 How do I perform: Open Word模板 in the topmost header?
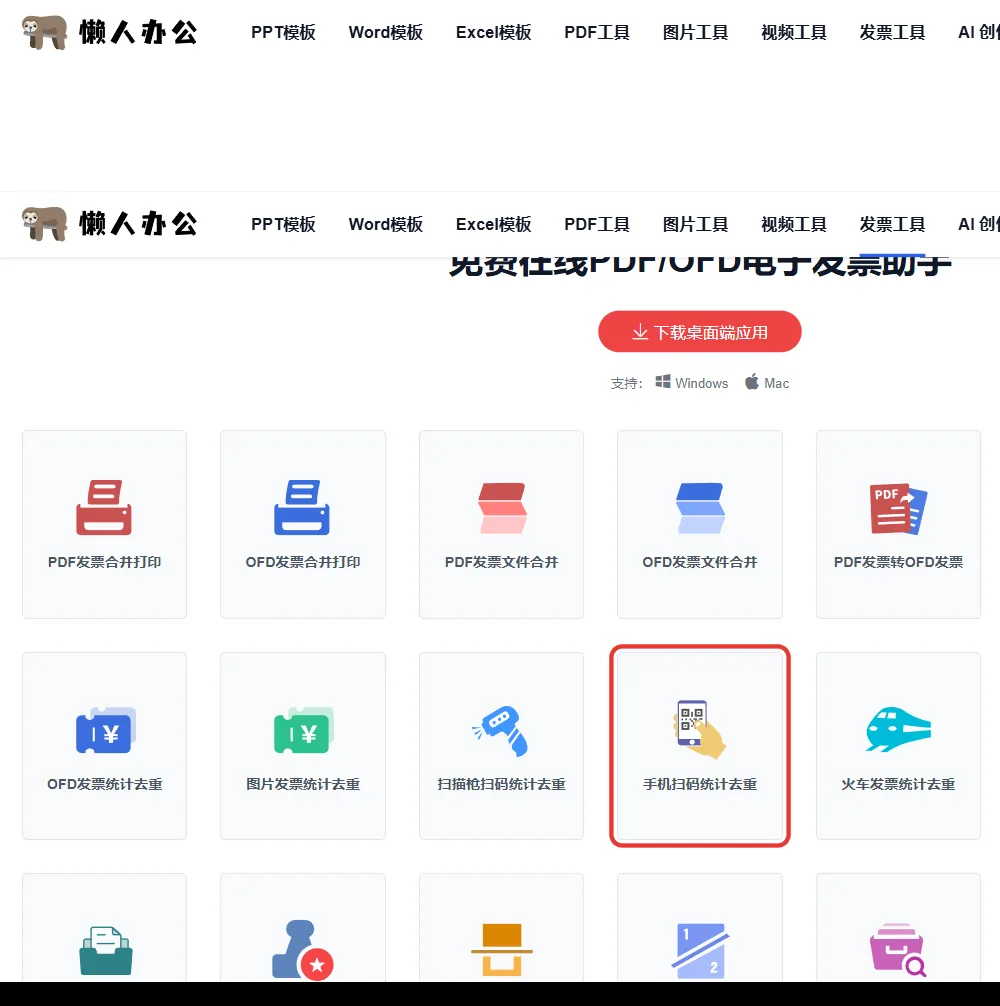386,32
